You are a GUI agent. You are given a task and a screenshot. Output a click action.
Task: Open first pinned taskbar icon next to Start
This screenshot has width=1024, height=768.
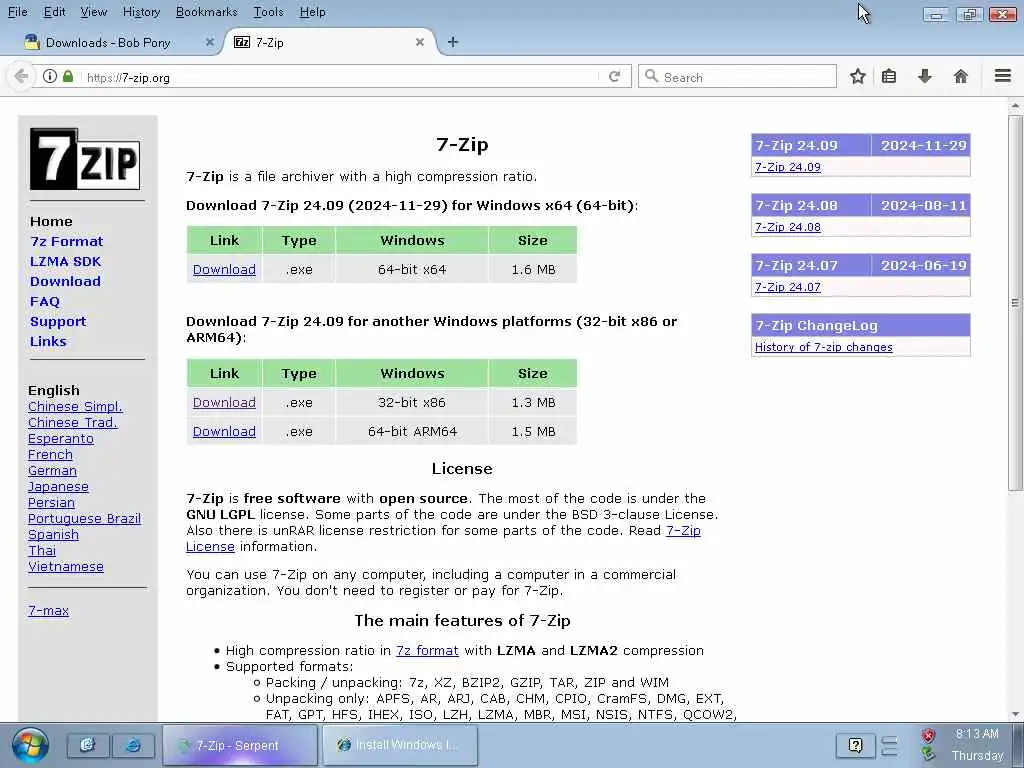pyautogui.click(x=88, y=745)
